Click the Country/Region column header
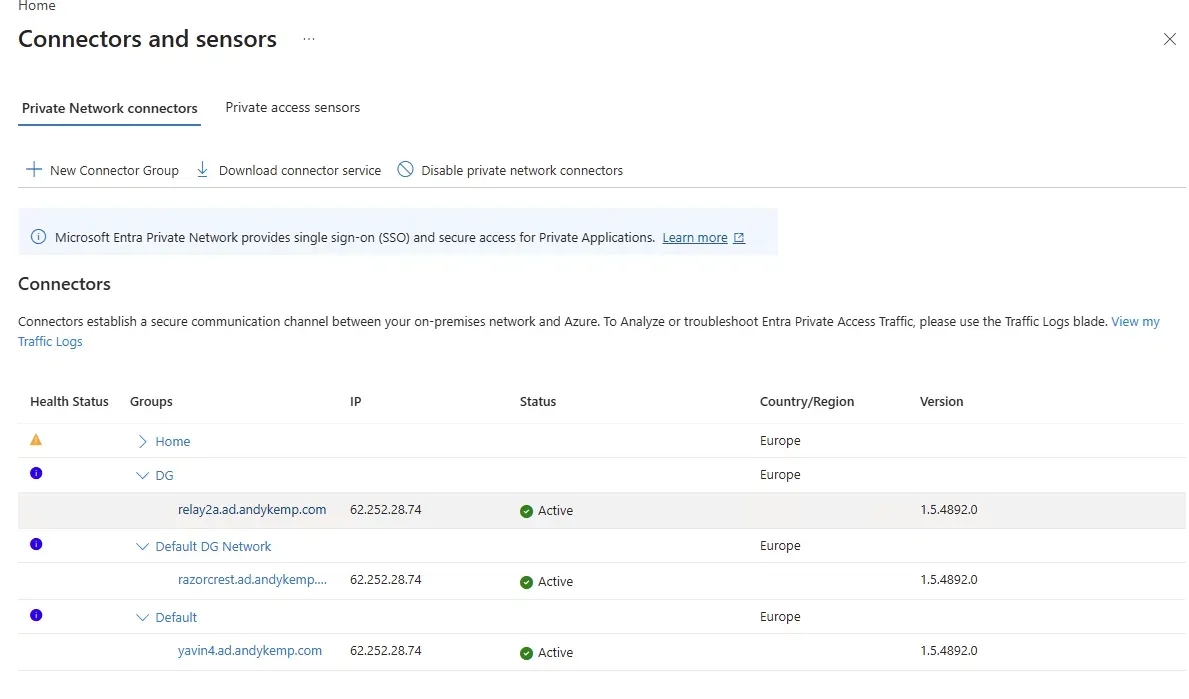Viewport: 1189px width, 699px height. click(x=807, y=402)
